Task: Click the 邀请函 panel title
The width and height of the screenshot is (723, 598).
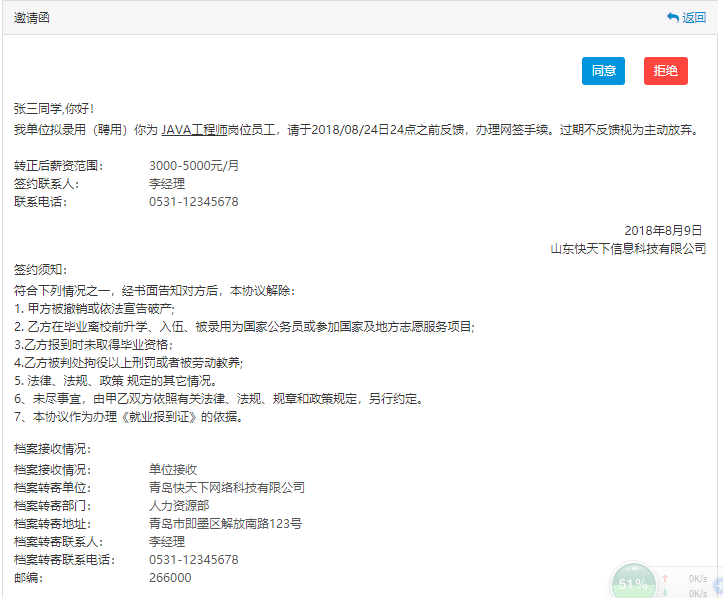Action: point(31,18)
